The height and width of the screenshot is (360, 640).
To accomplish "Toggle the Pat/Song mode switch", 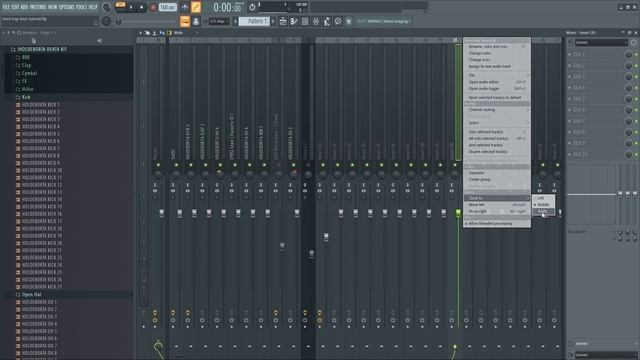I will coord(120,5).
